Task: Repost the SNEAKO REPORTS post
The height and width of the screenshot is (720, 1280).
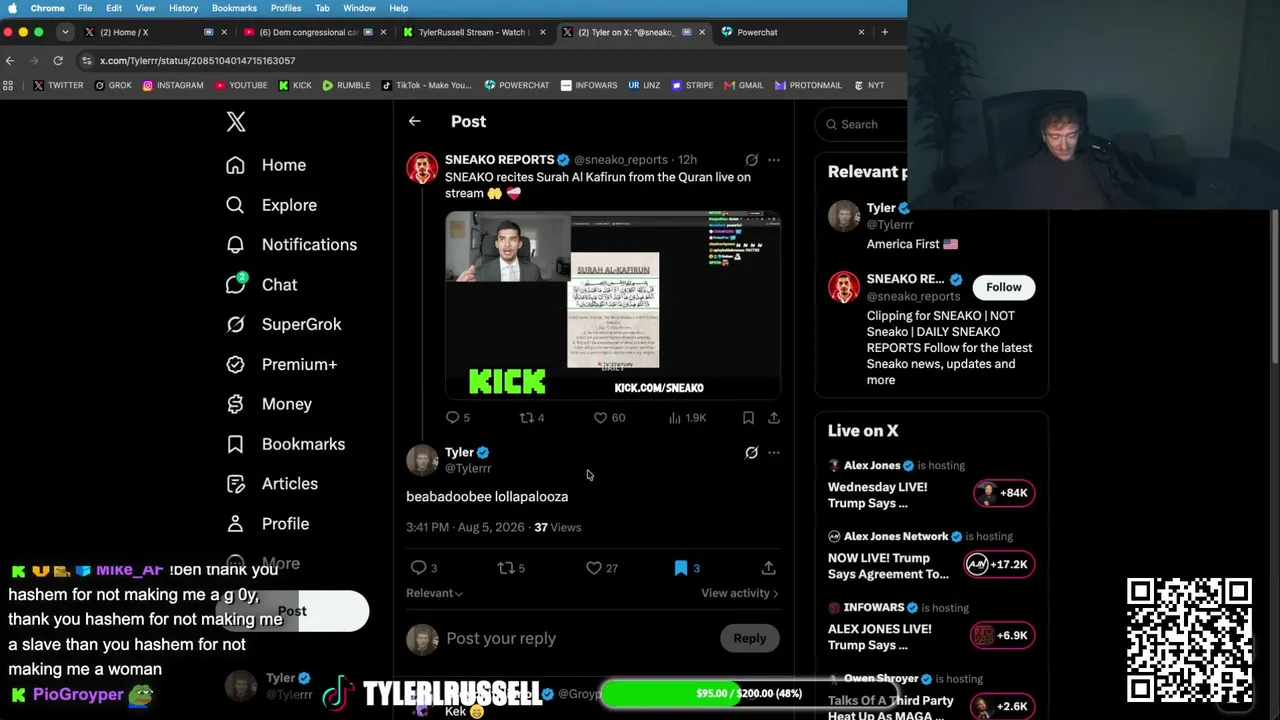Action: pyautogui.click(x=531, y=418)
